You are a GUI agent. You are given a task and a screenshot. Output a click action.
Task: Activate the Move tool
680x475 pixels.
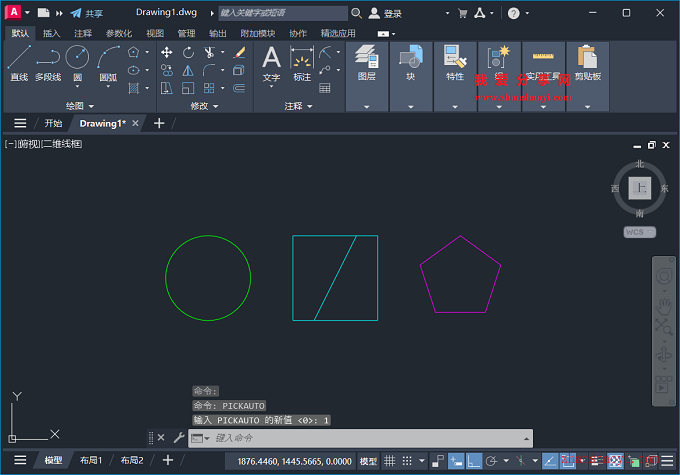pyautogui.click(x=167, y=52)
